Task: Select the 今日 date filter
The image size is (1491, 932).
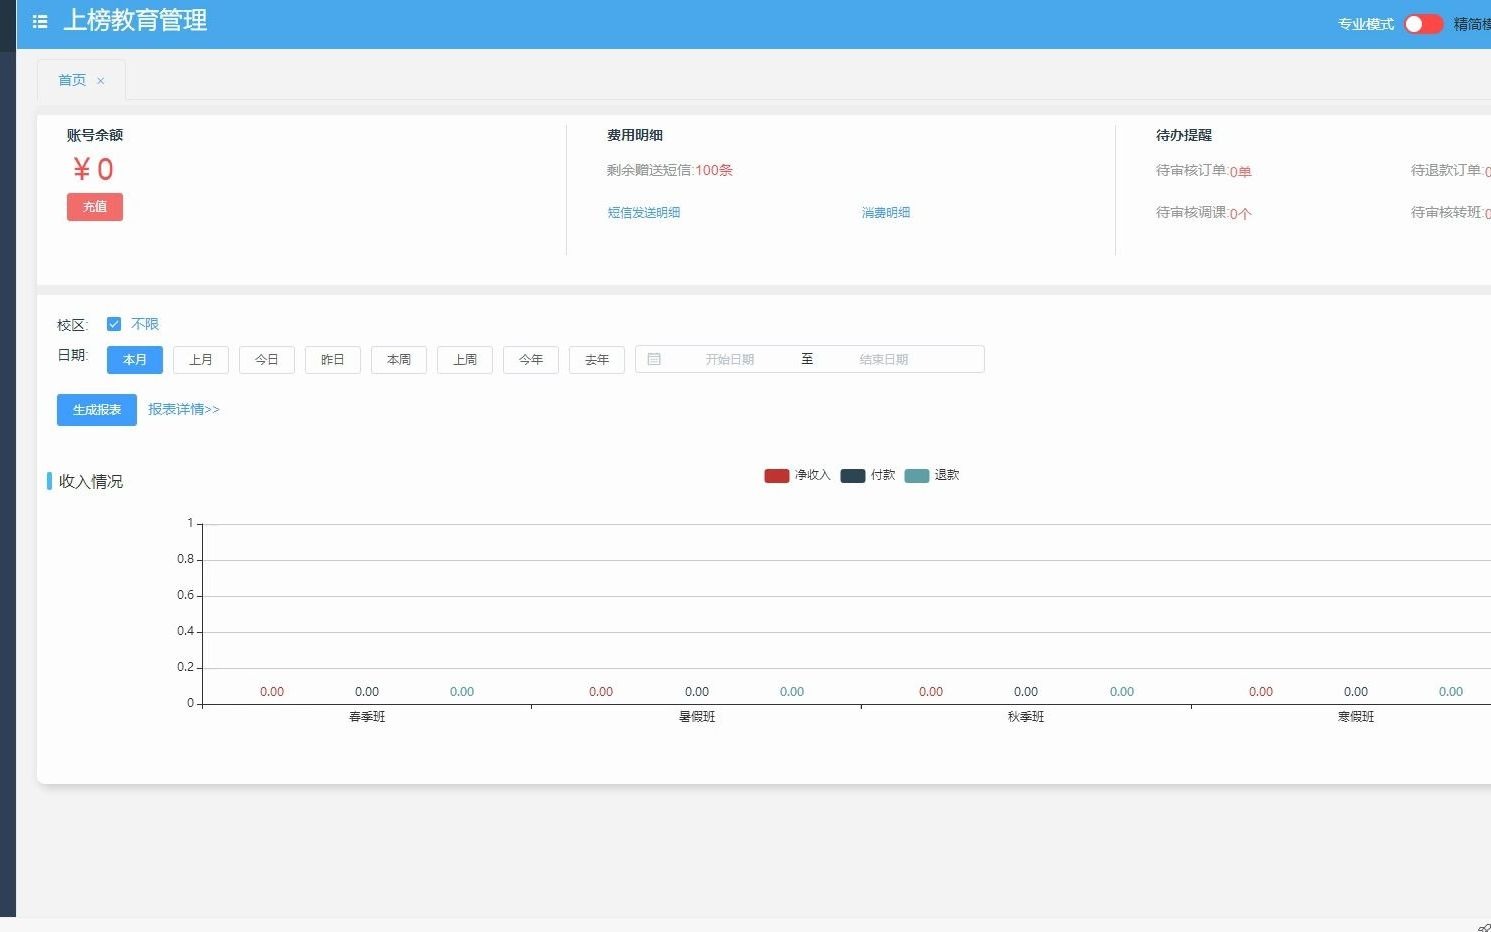Action: [x=267, y=360]
